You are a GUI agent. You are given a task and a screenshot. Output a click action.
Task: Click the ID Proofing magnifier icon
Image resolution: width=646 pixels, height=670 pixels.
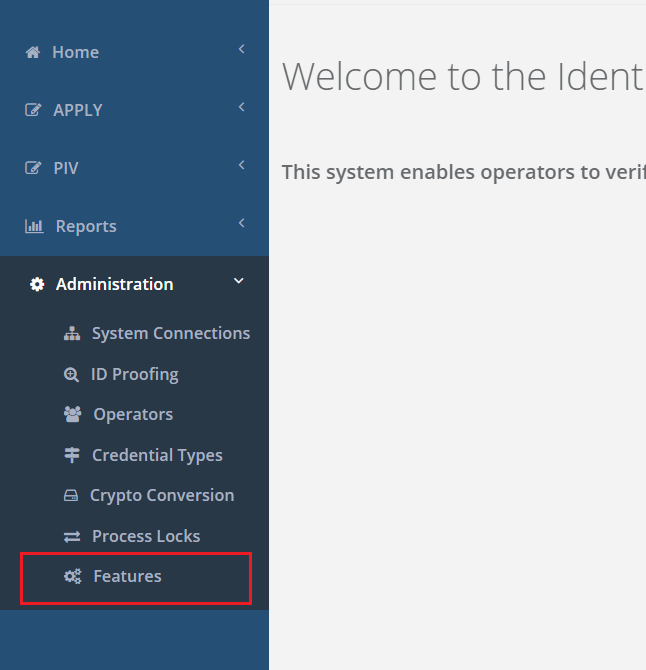coord(71,374)
